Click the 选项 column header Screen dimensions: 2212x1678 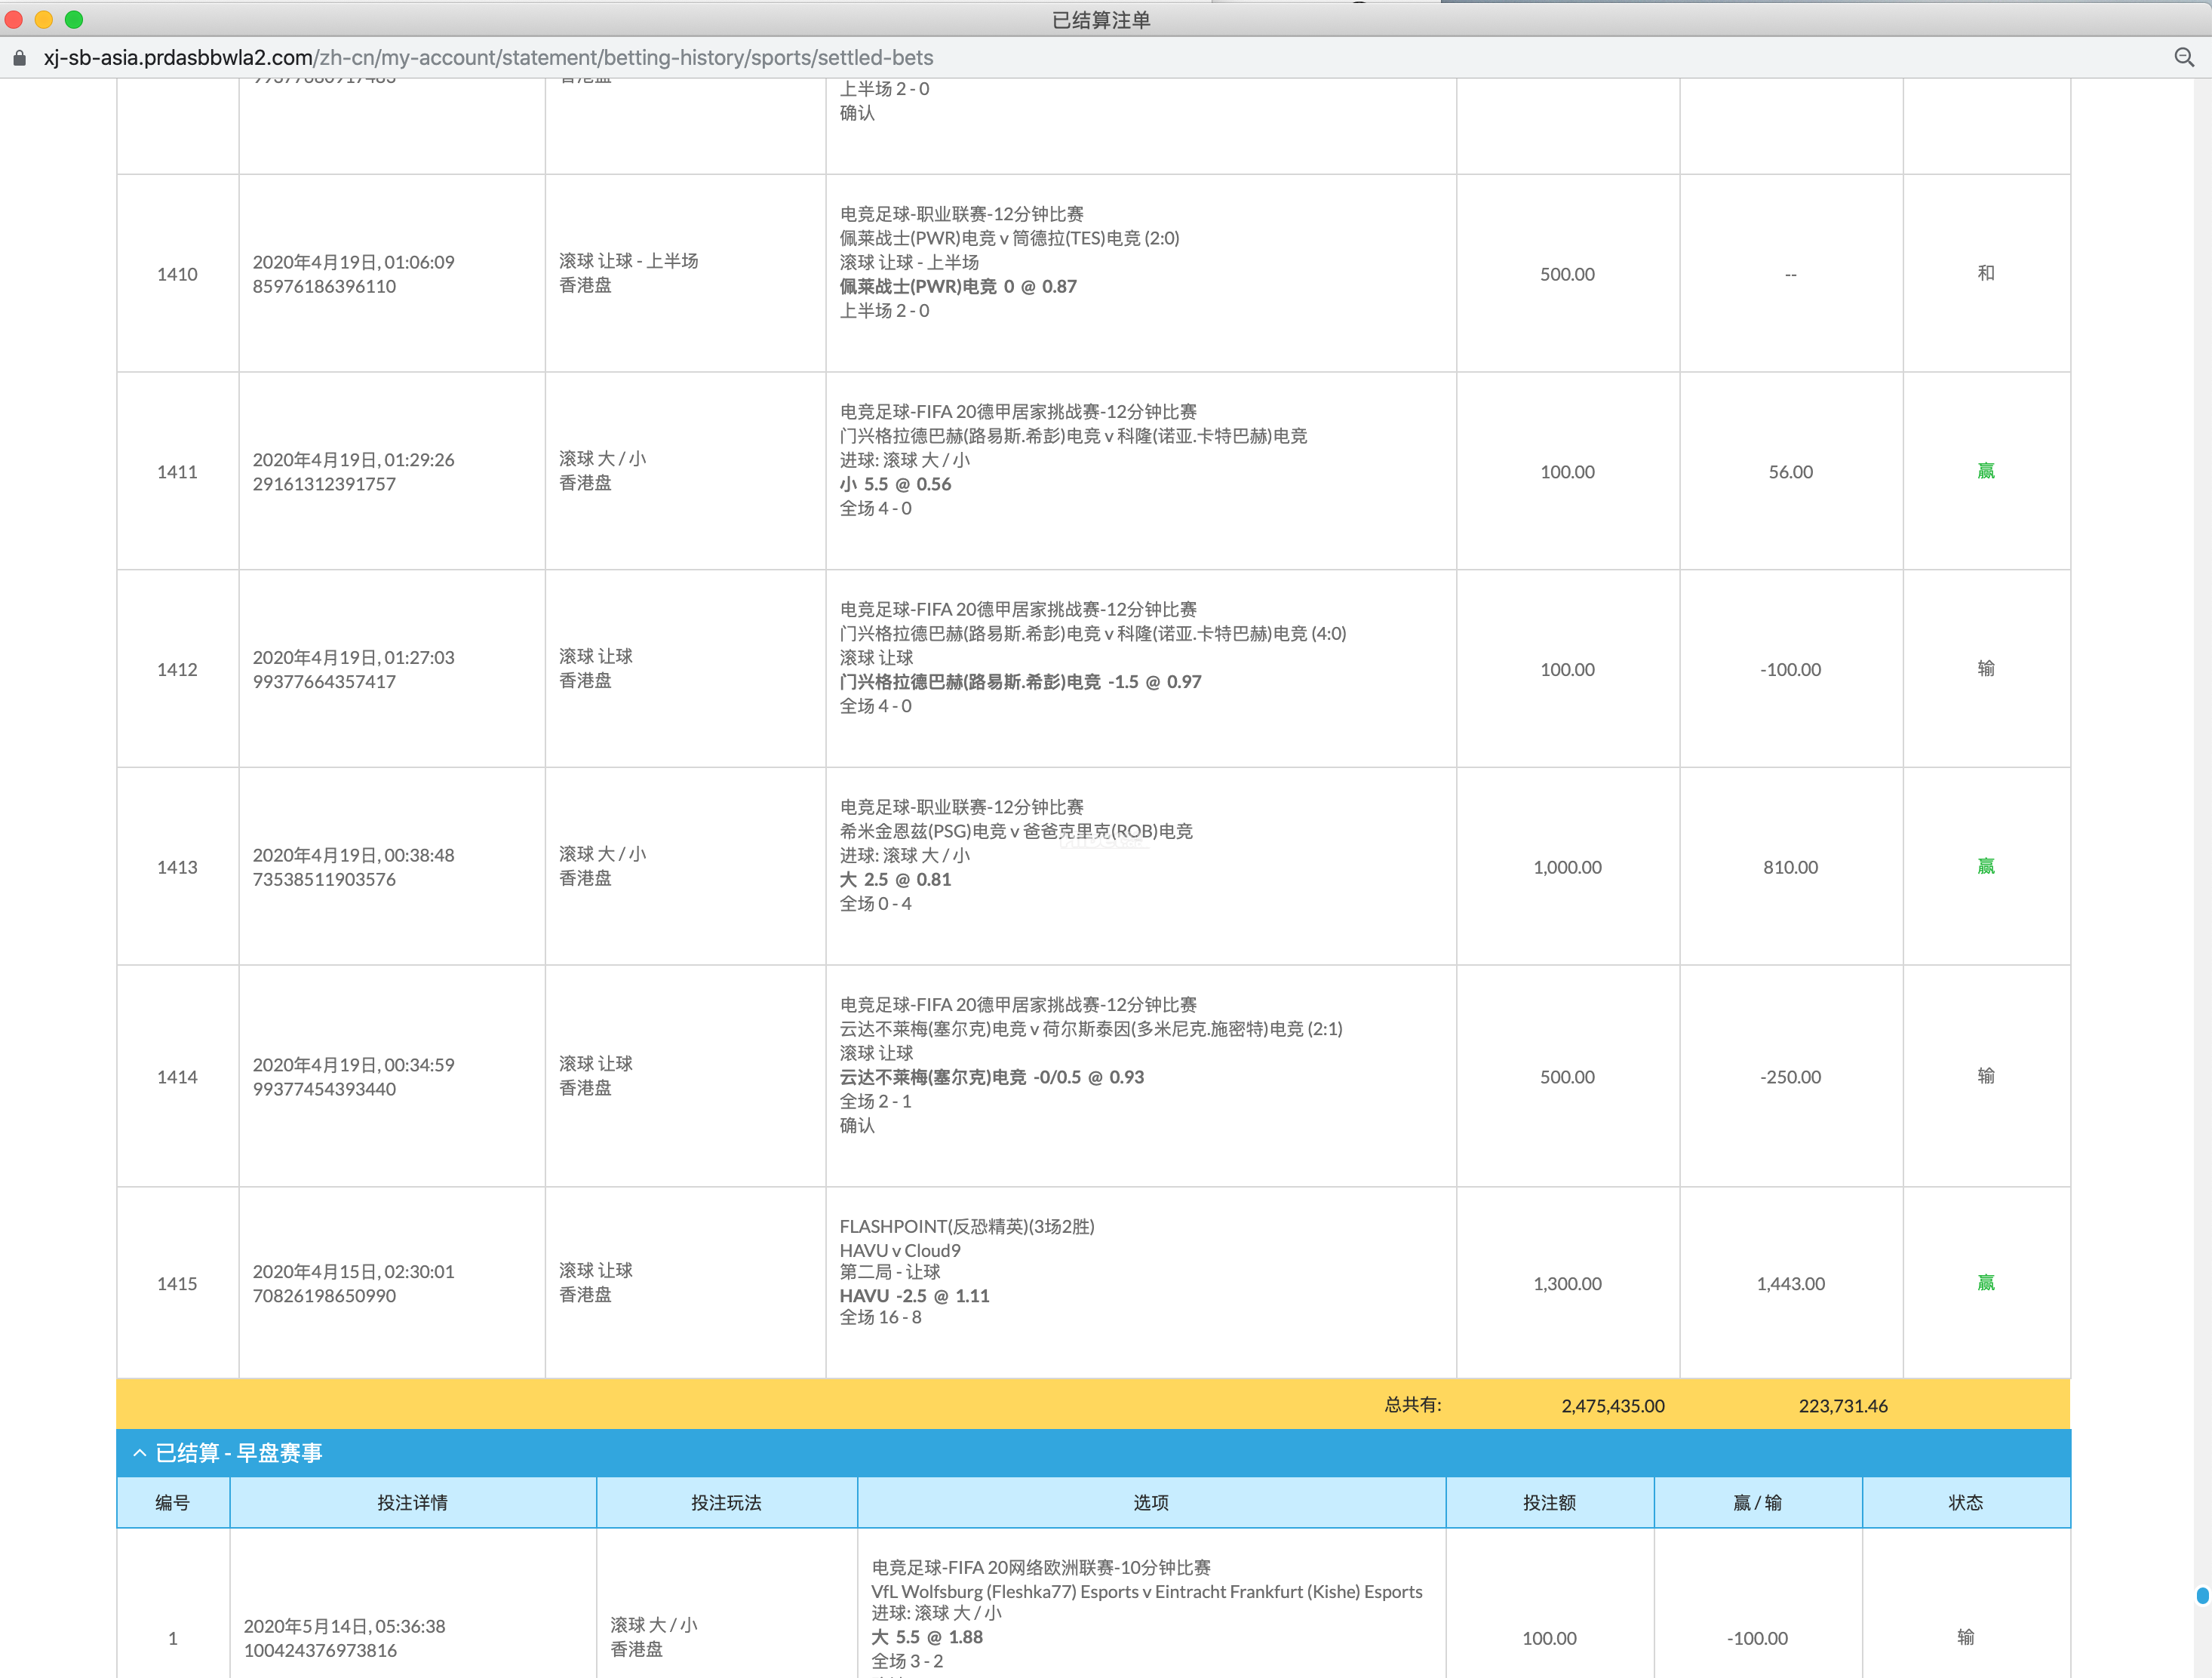point(1150,1502)
